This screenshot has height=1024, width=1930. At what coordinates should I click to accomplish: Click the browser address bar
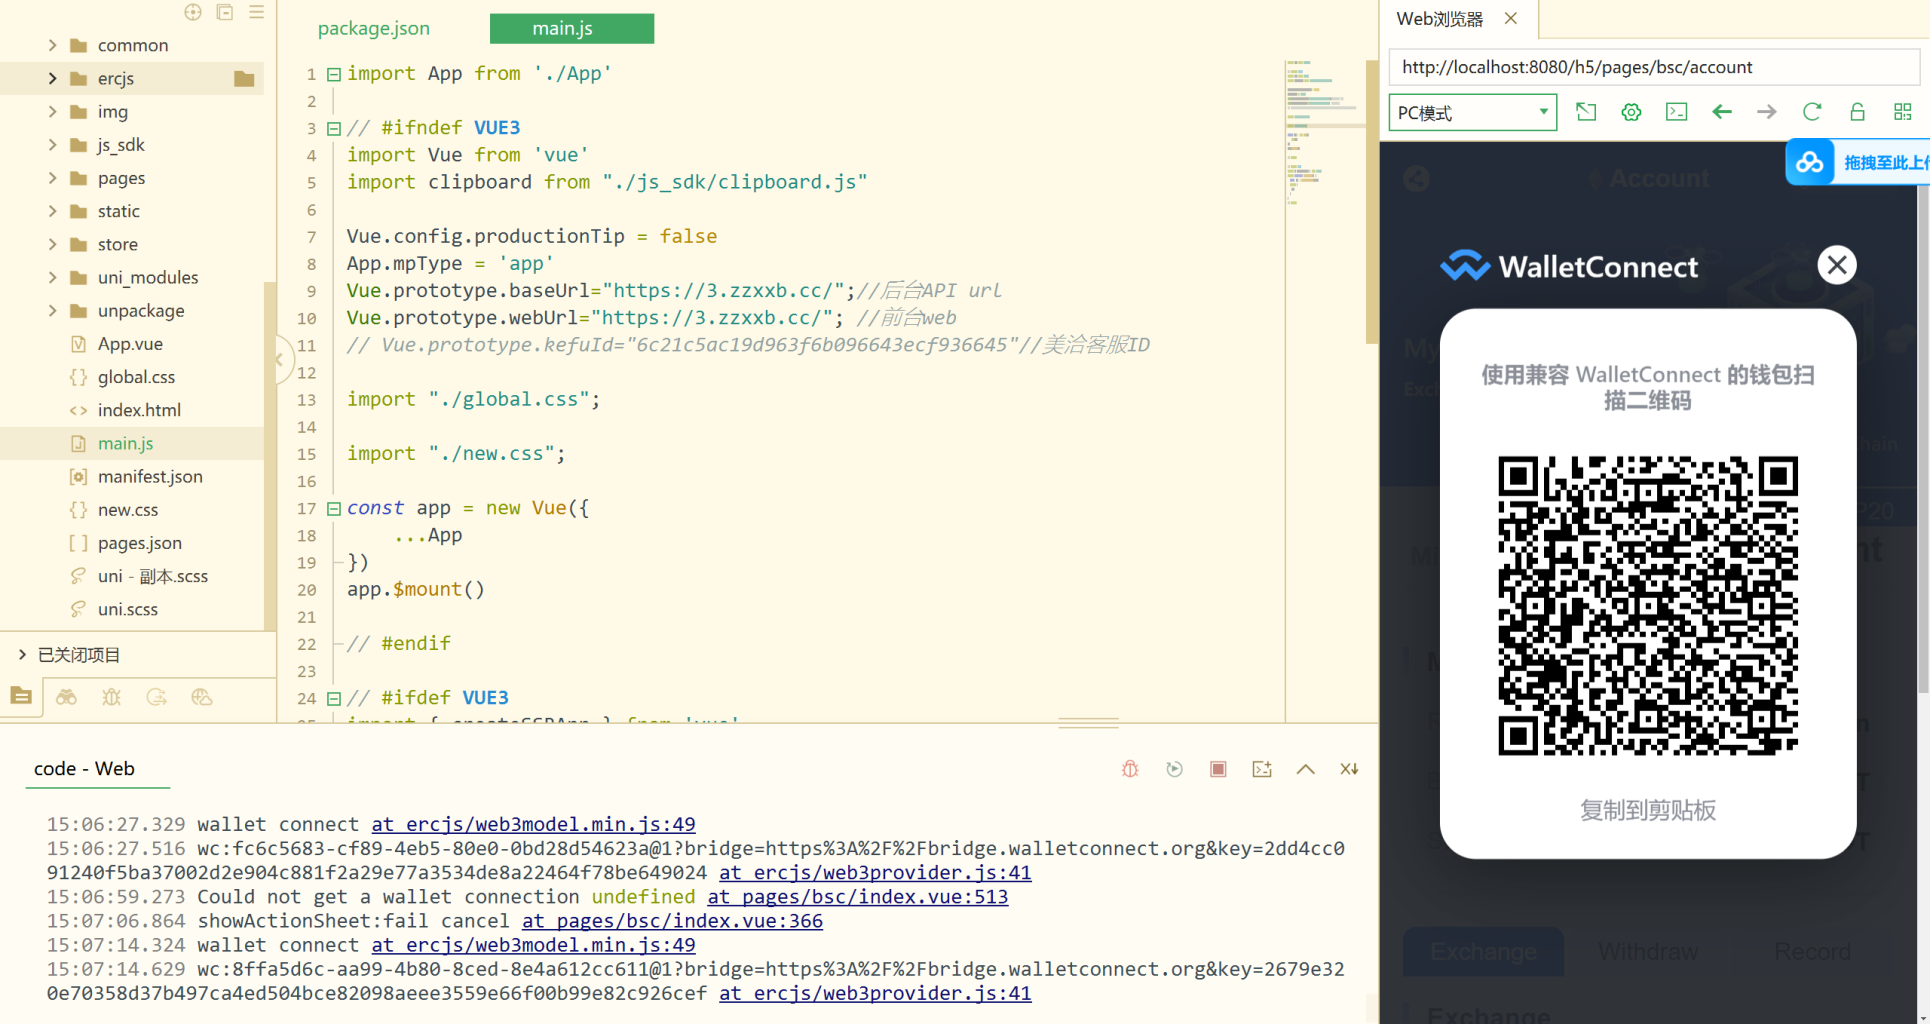tap(1650, 67)
